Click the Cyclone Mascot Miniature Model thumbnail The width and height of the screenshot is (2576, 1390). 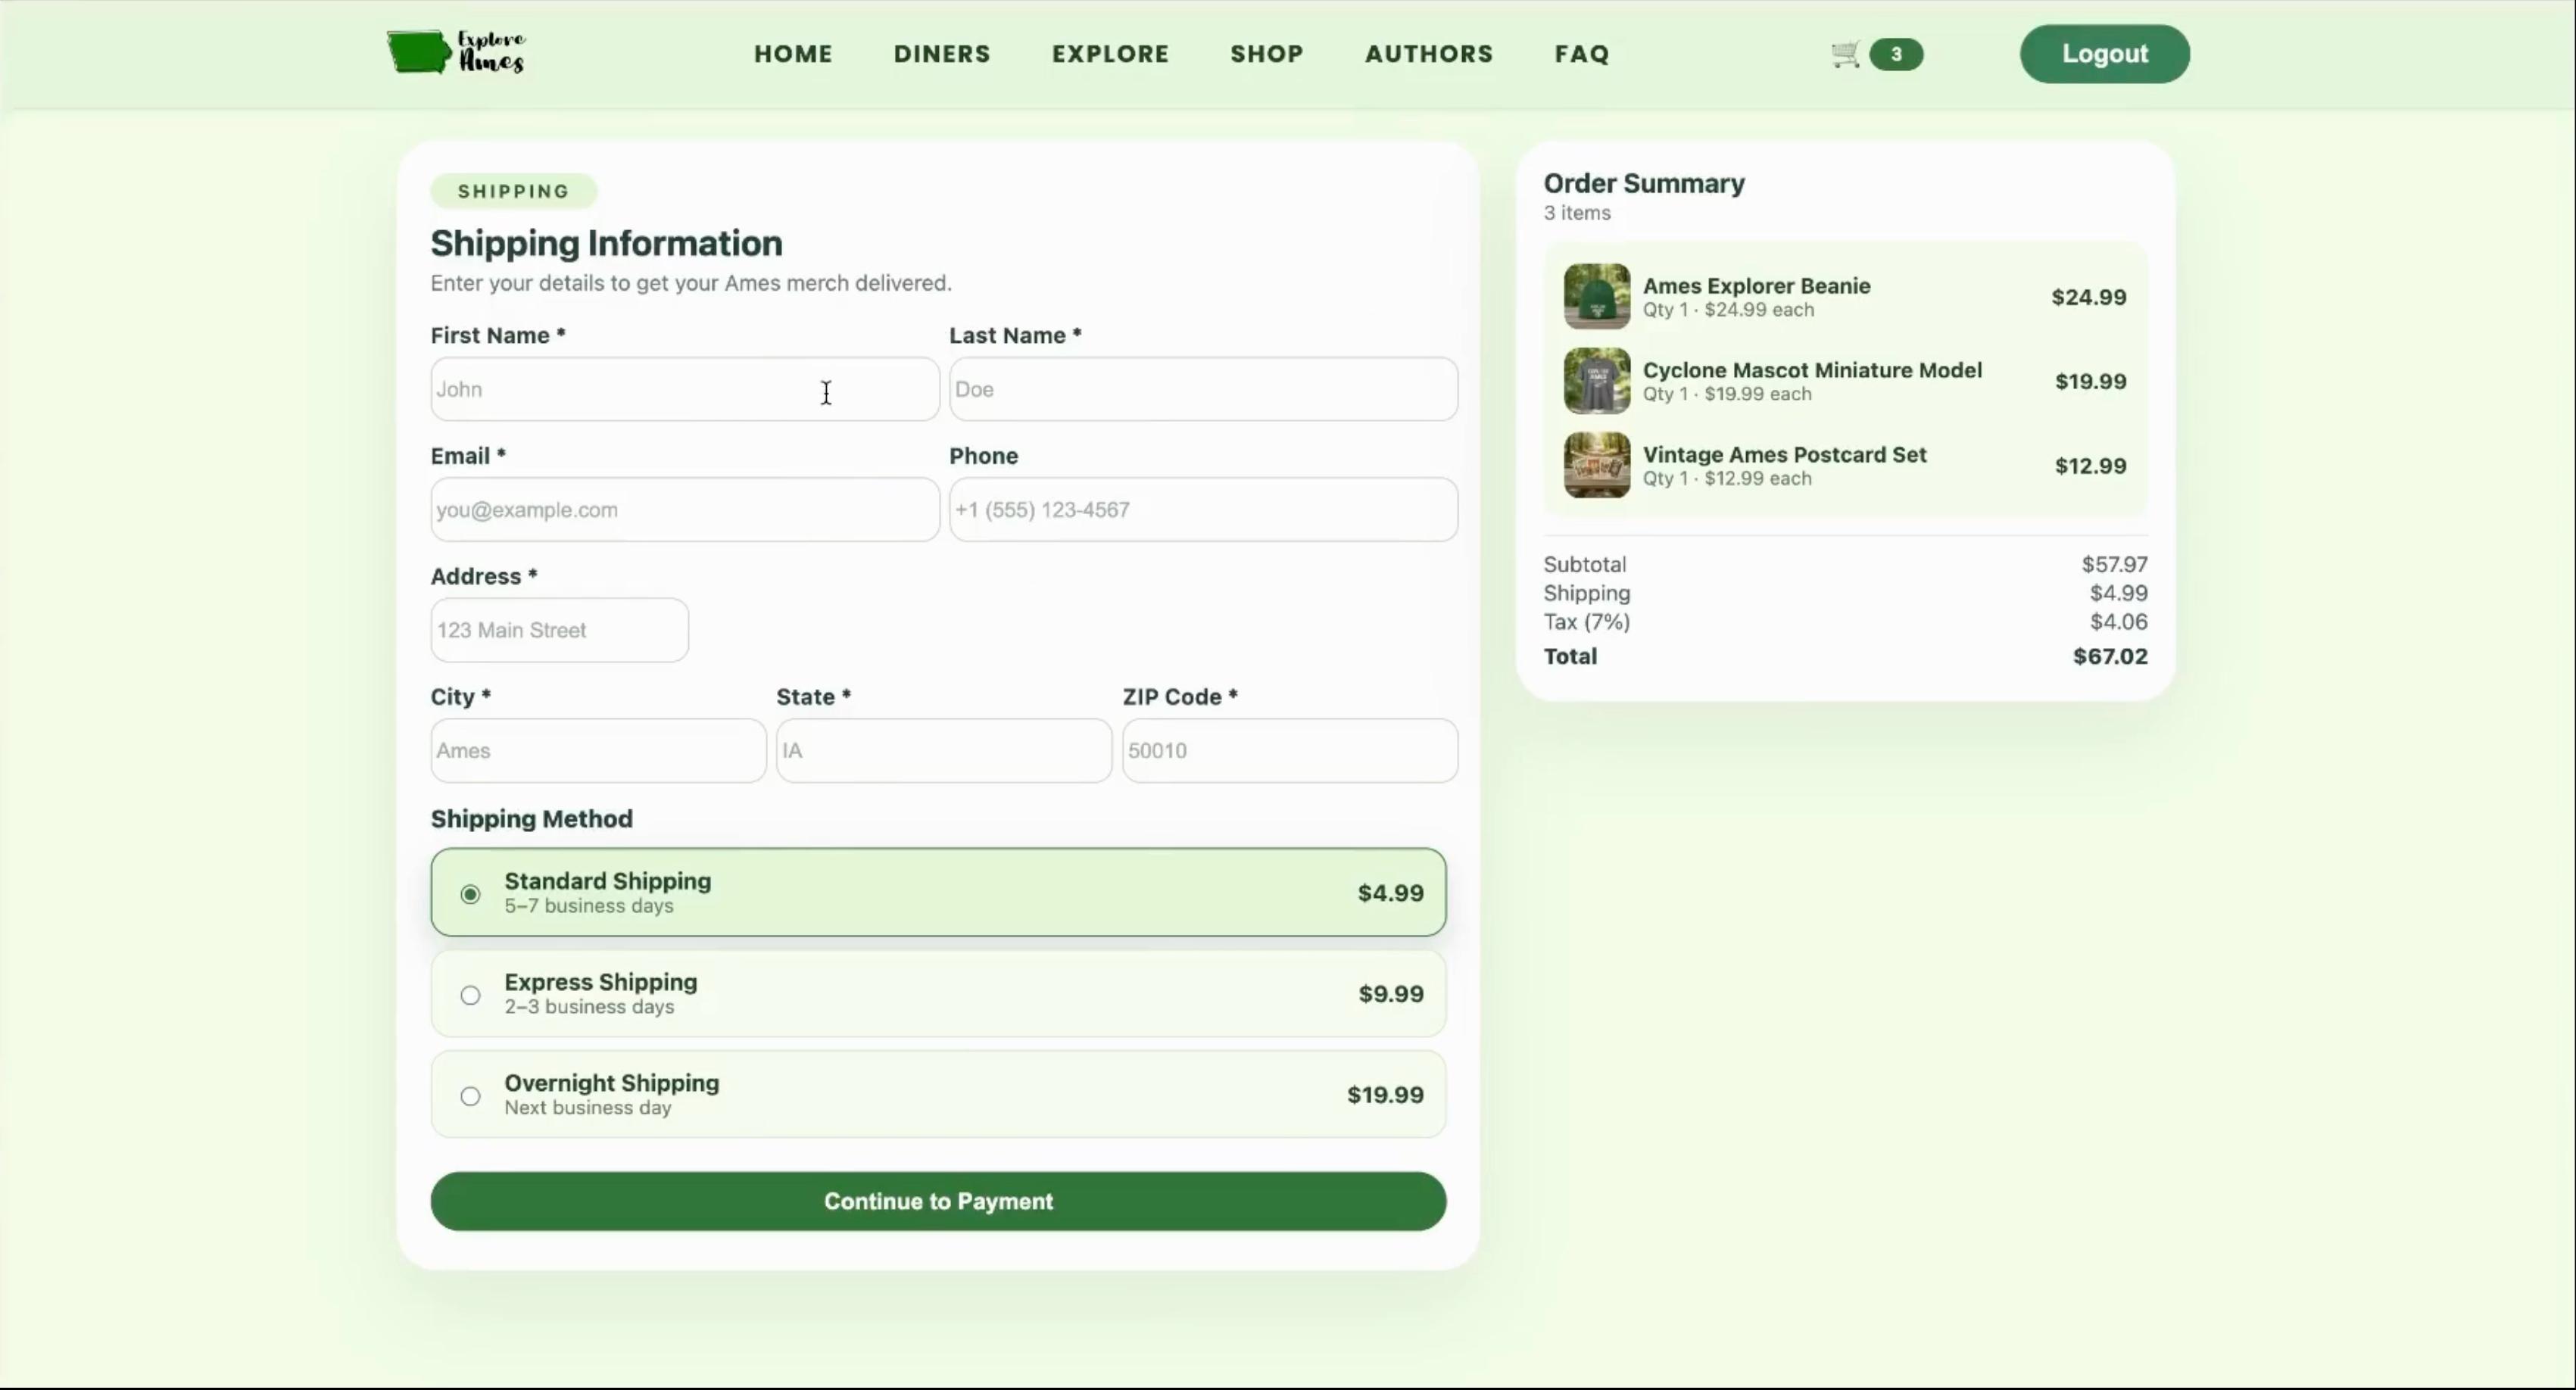tap(1597, 381)
